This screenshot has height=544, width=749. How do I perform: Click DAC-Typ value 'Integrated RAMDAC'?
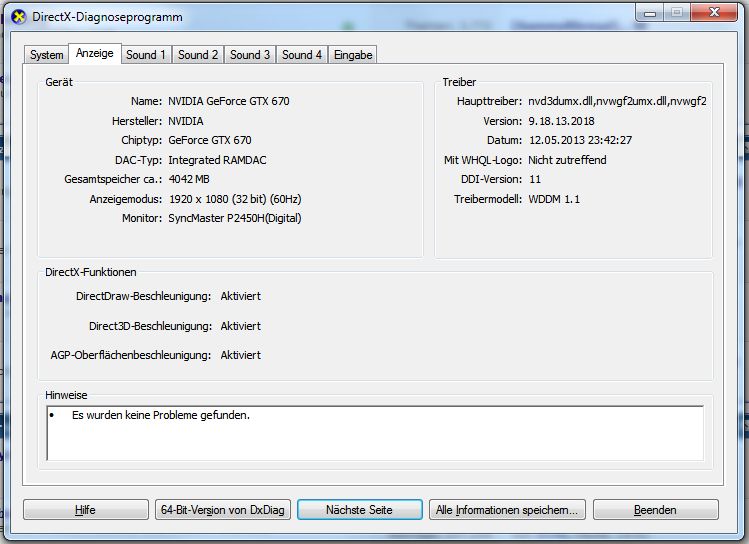[217, 160]
